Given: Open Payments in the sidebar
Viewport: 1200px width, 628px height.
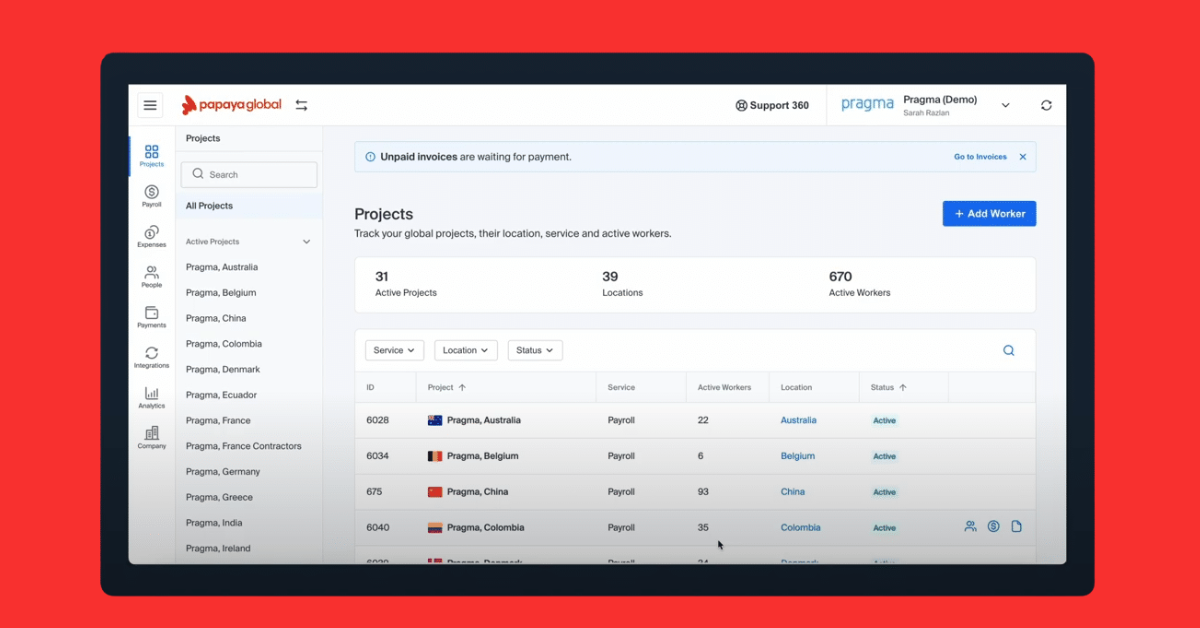Looking at the screenshot, I should coord(151,317).
